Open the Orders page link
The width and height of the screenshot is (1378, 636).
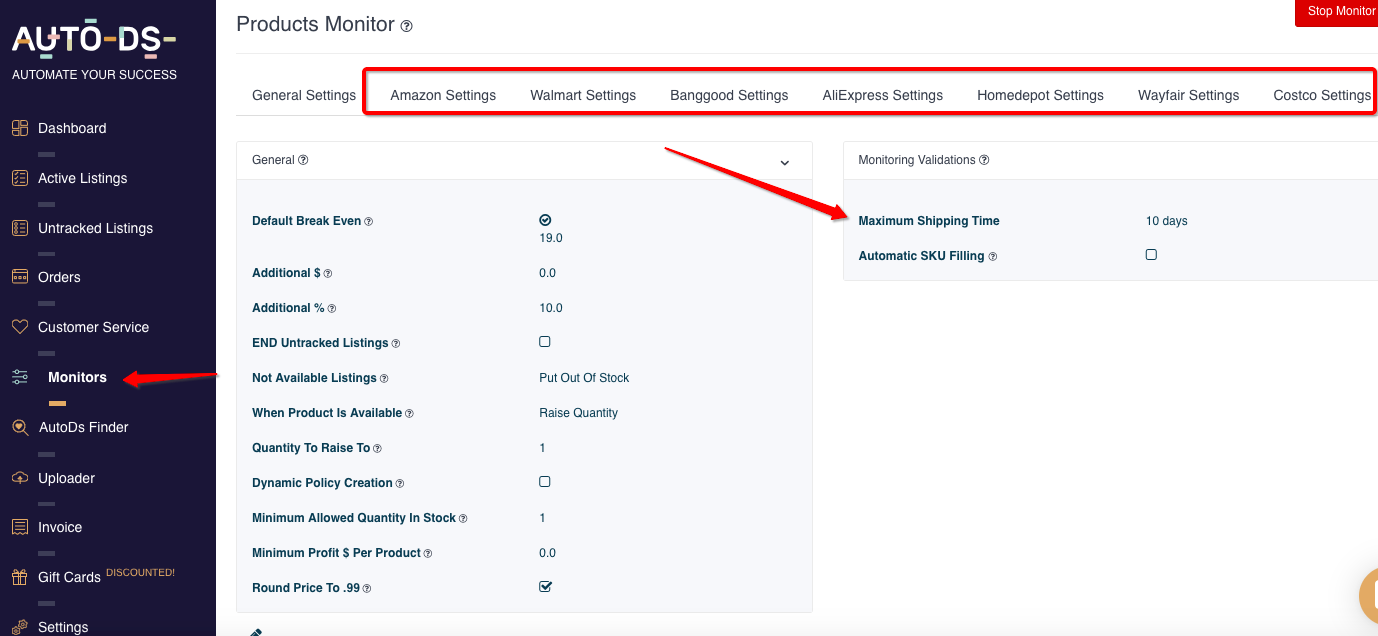pyautogui.click(x=59, y=277)
